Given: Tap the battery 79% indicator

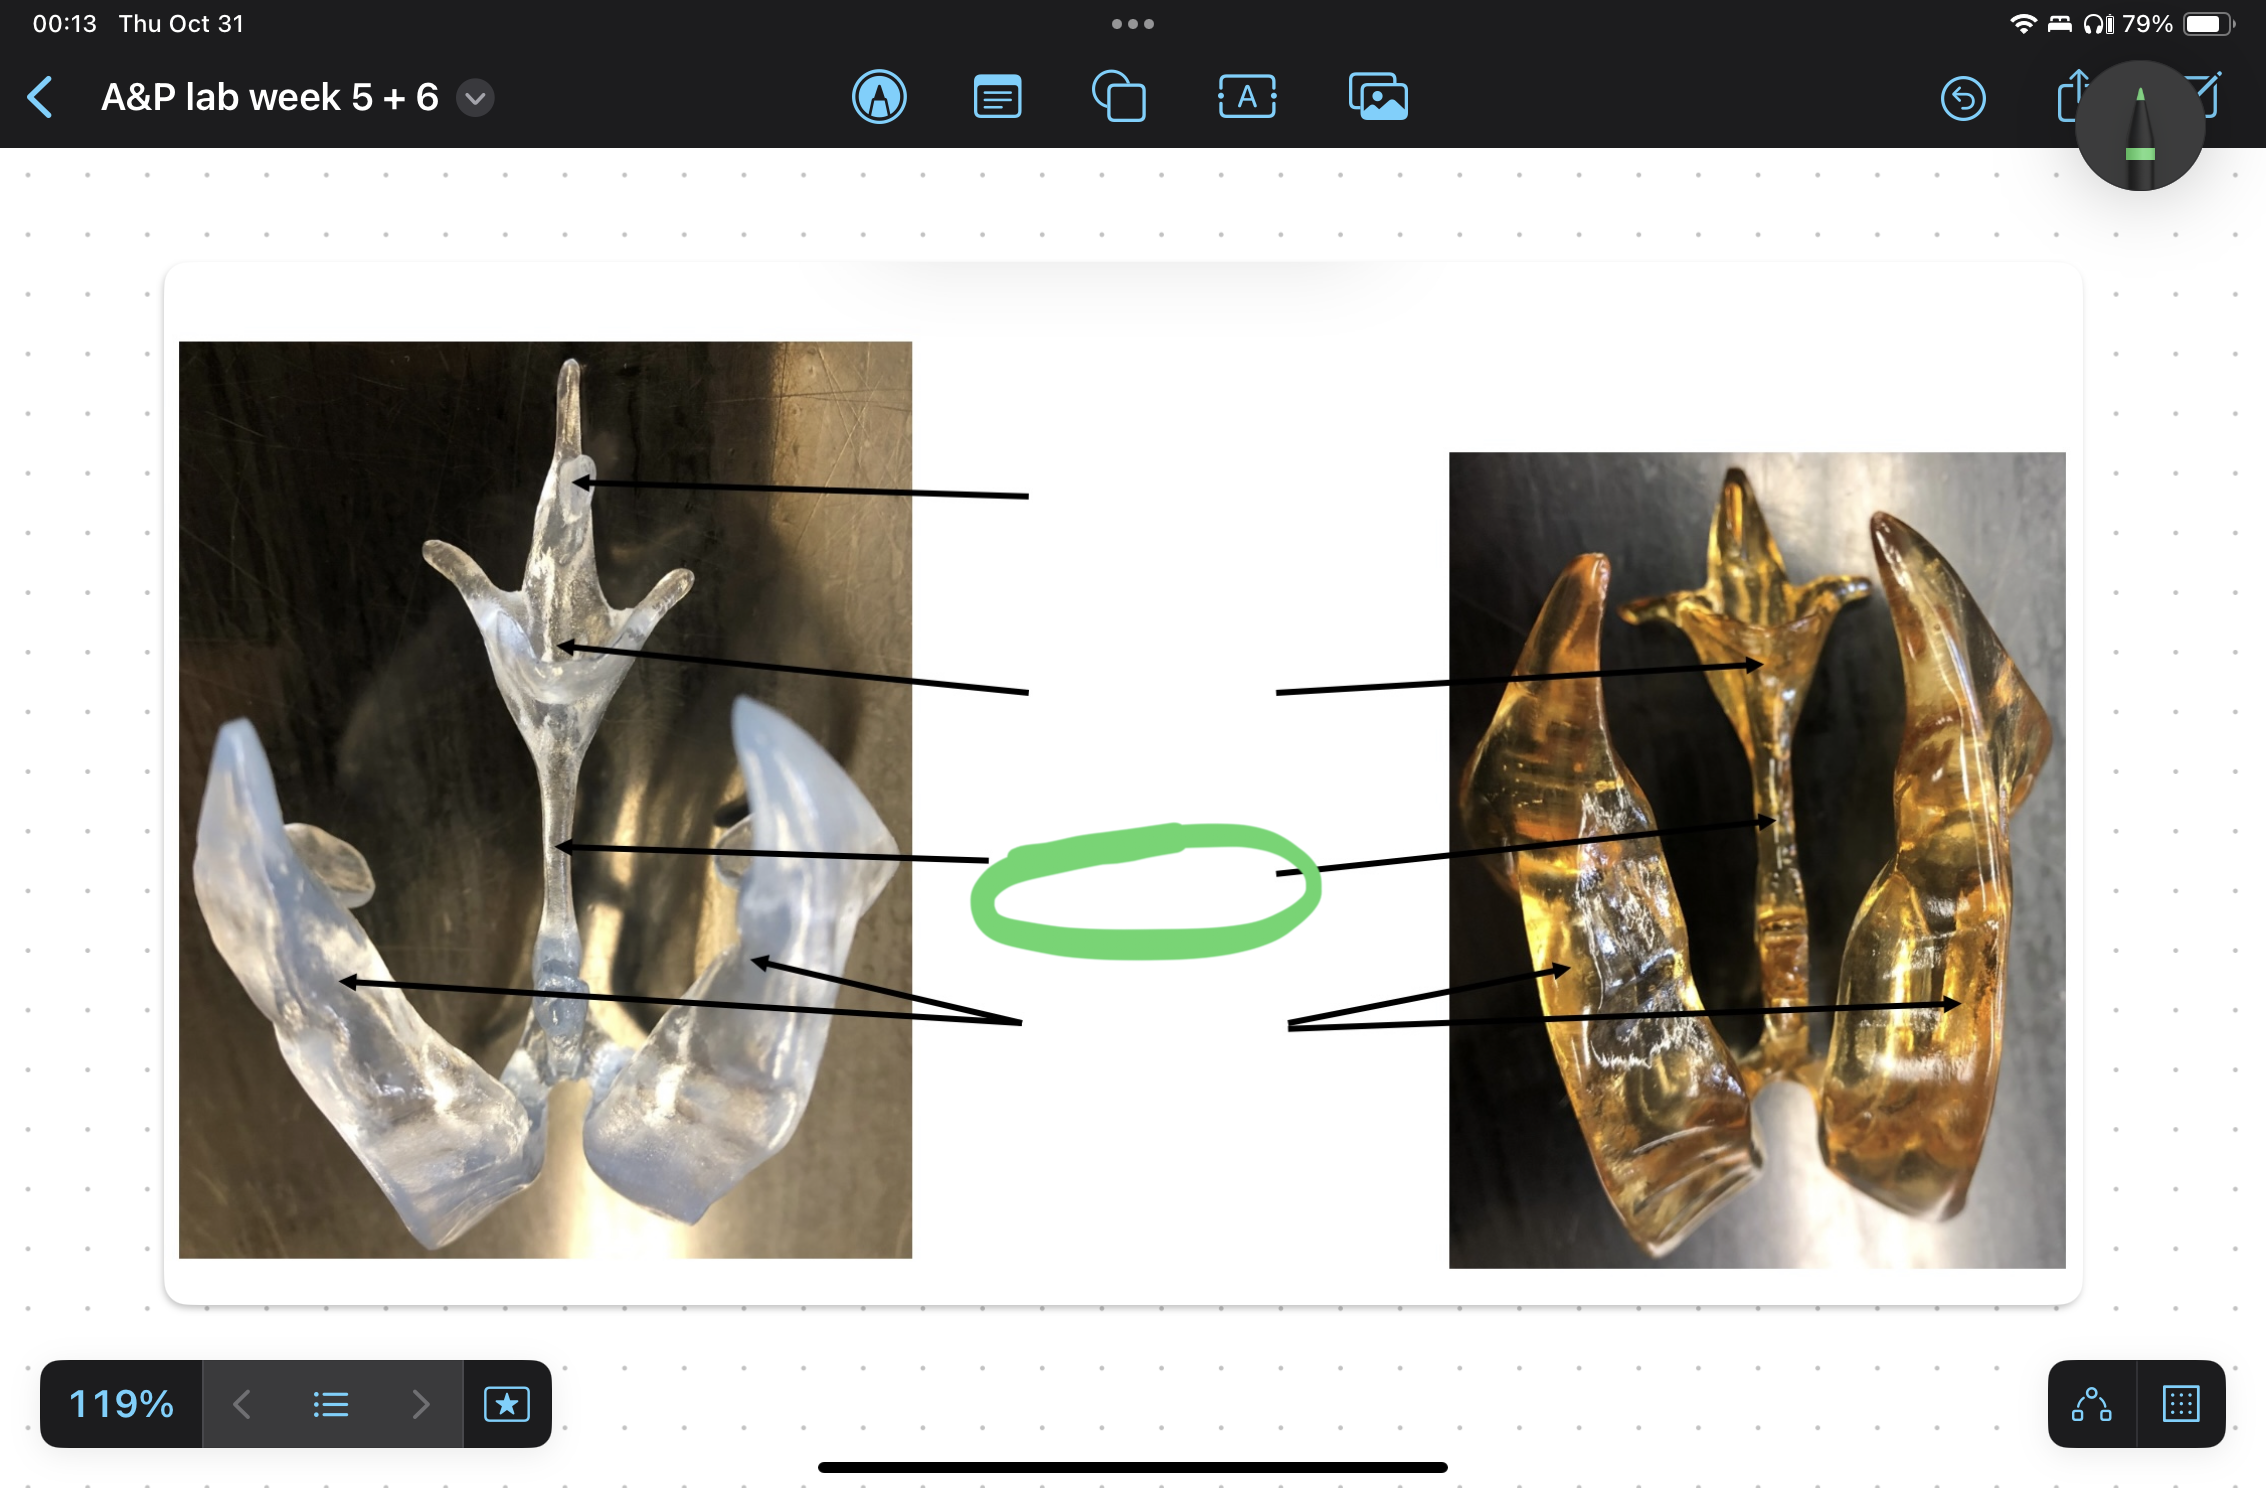Looking at the screenshot, I should [x=2177, y=24].
